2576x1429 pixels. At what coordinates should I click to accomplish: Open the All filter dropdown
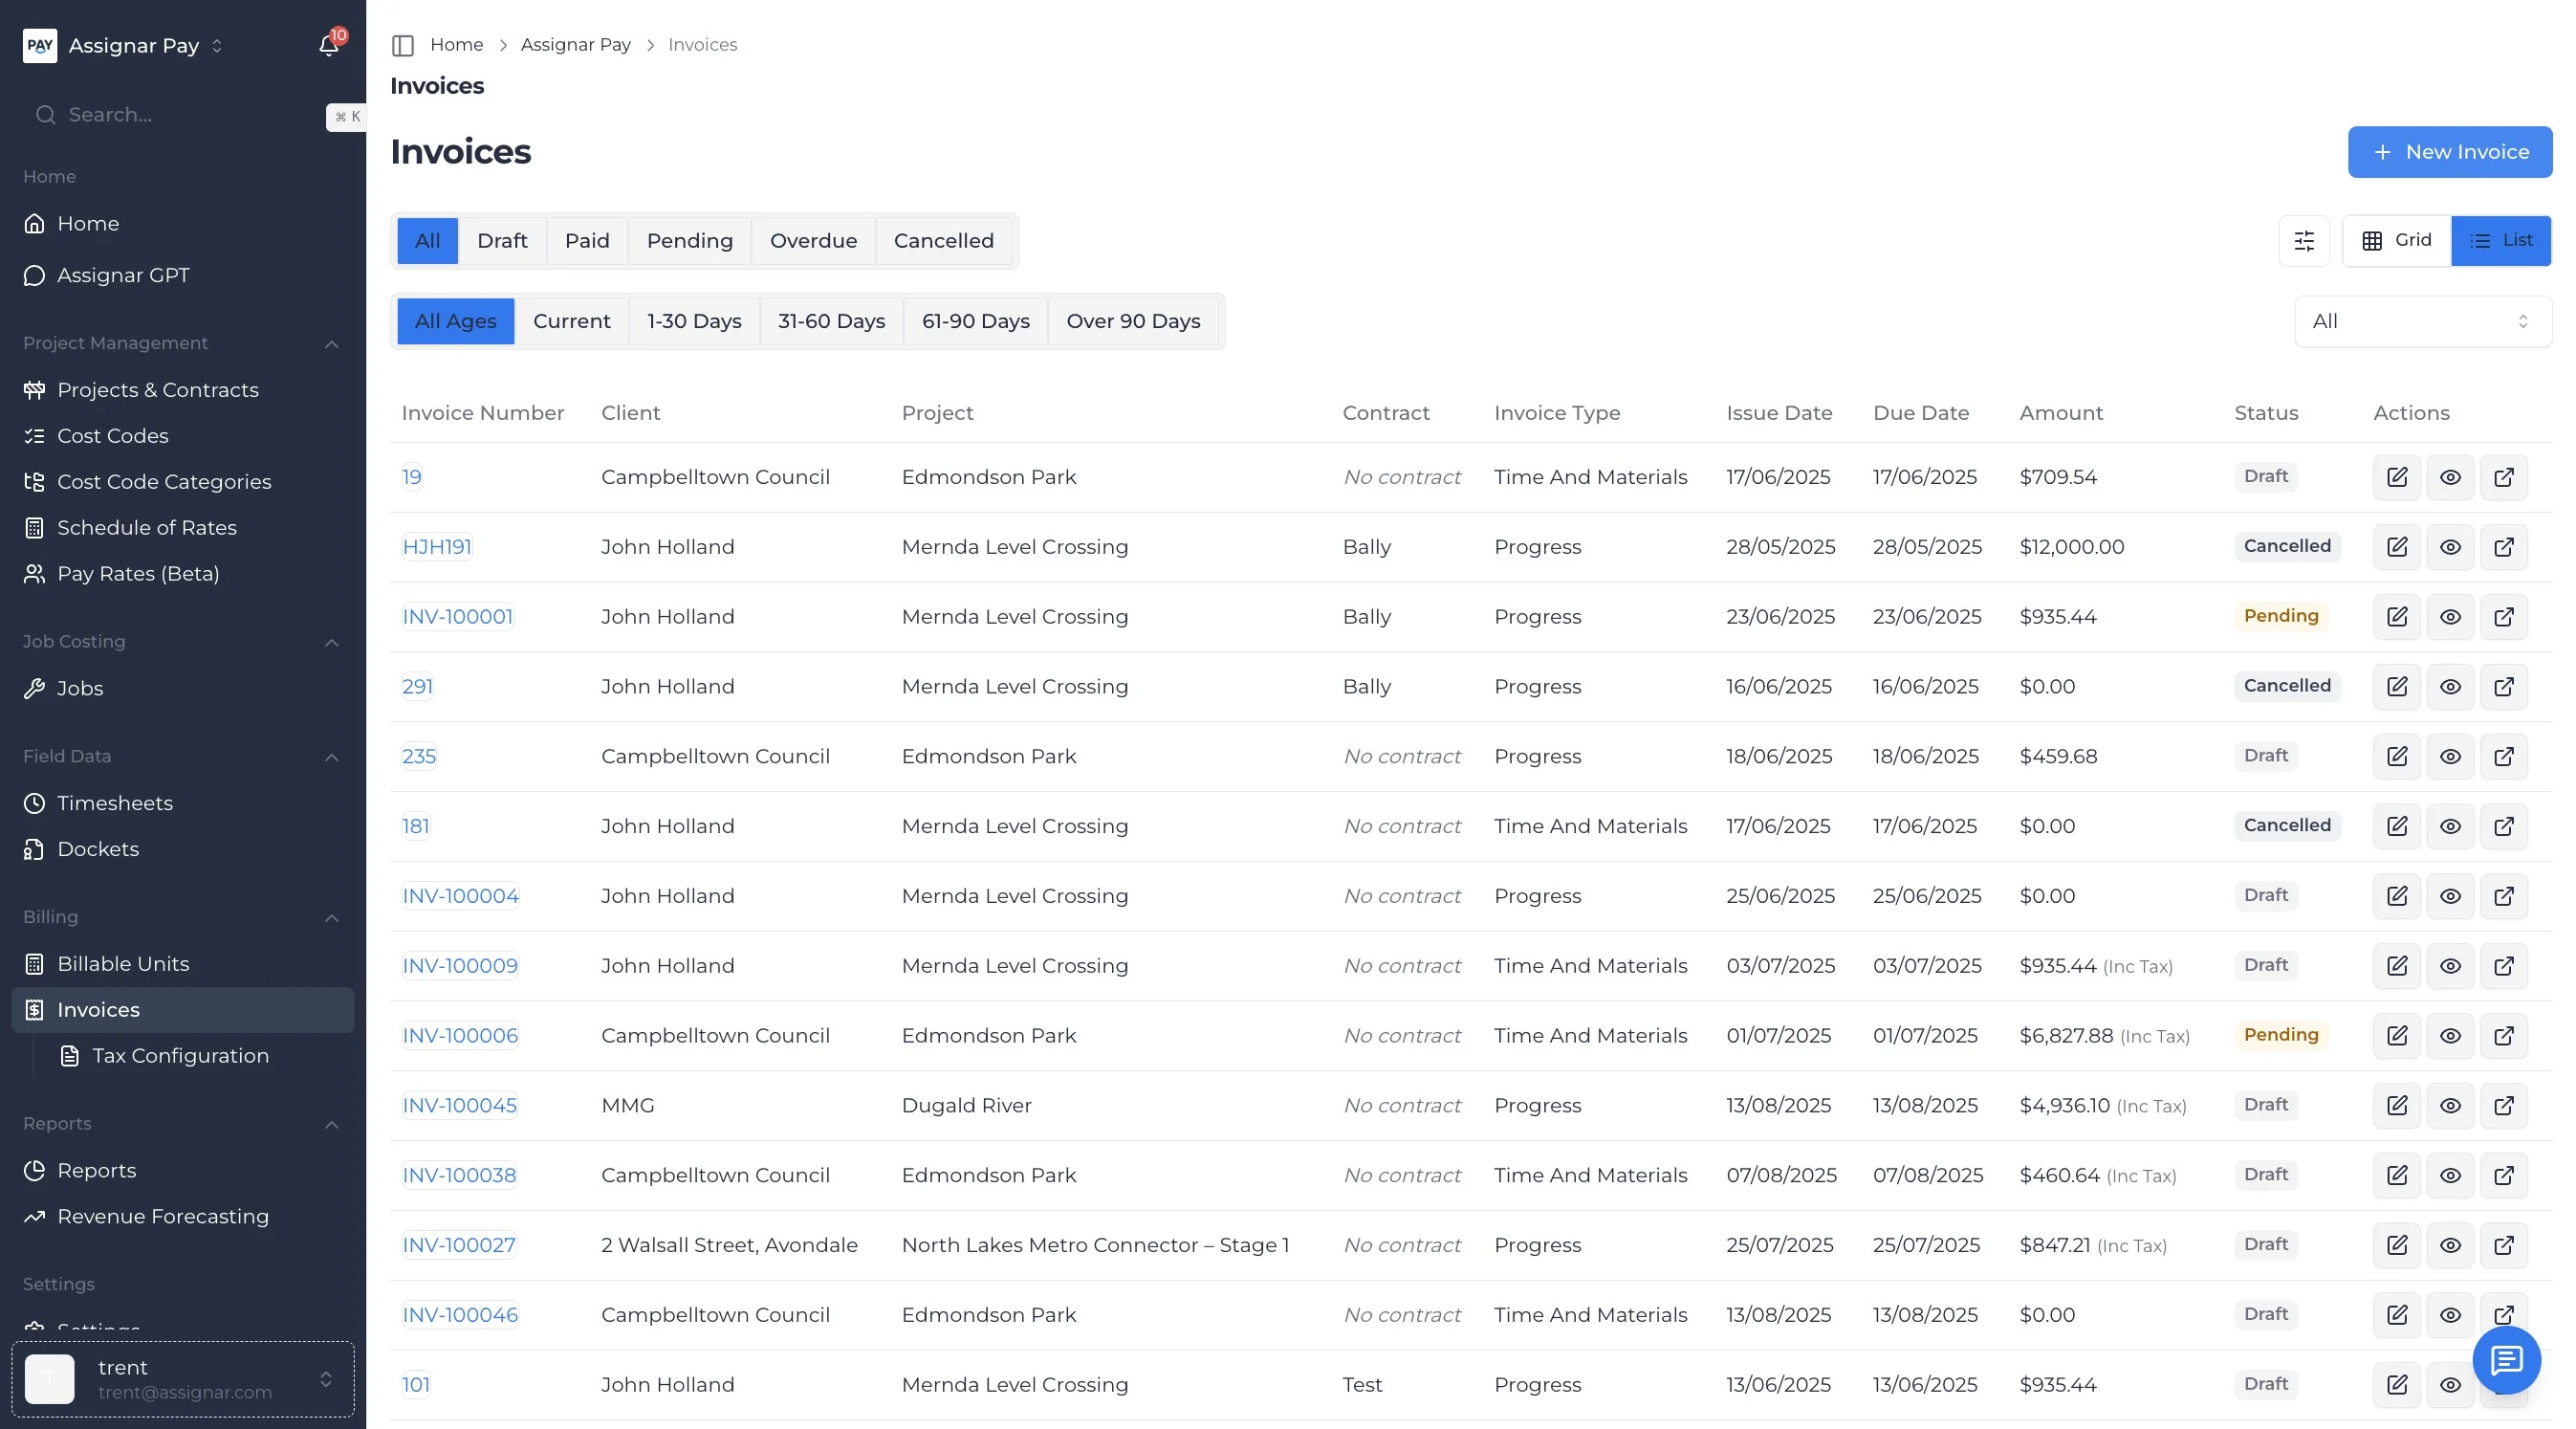click(x=2421, y=321)
